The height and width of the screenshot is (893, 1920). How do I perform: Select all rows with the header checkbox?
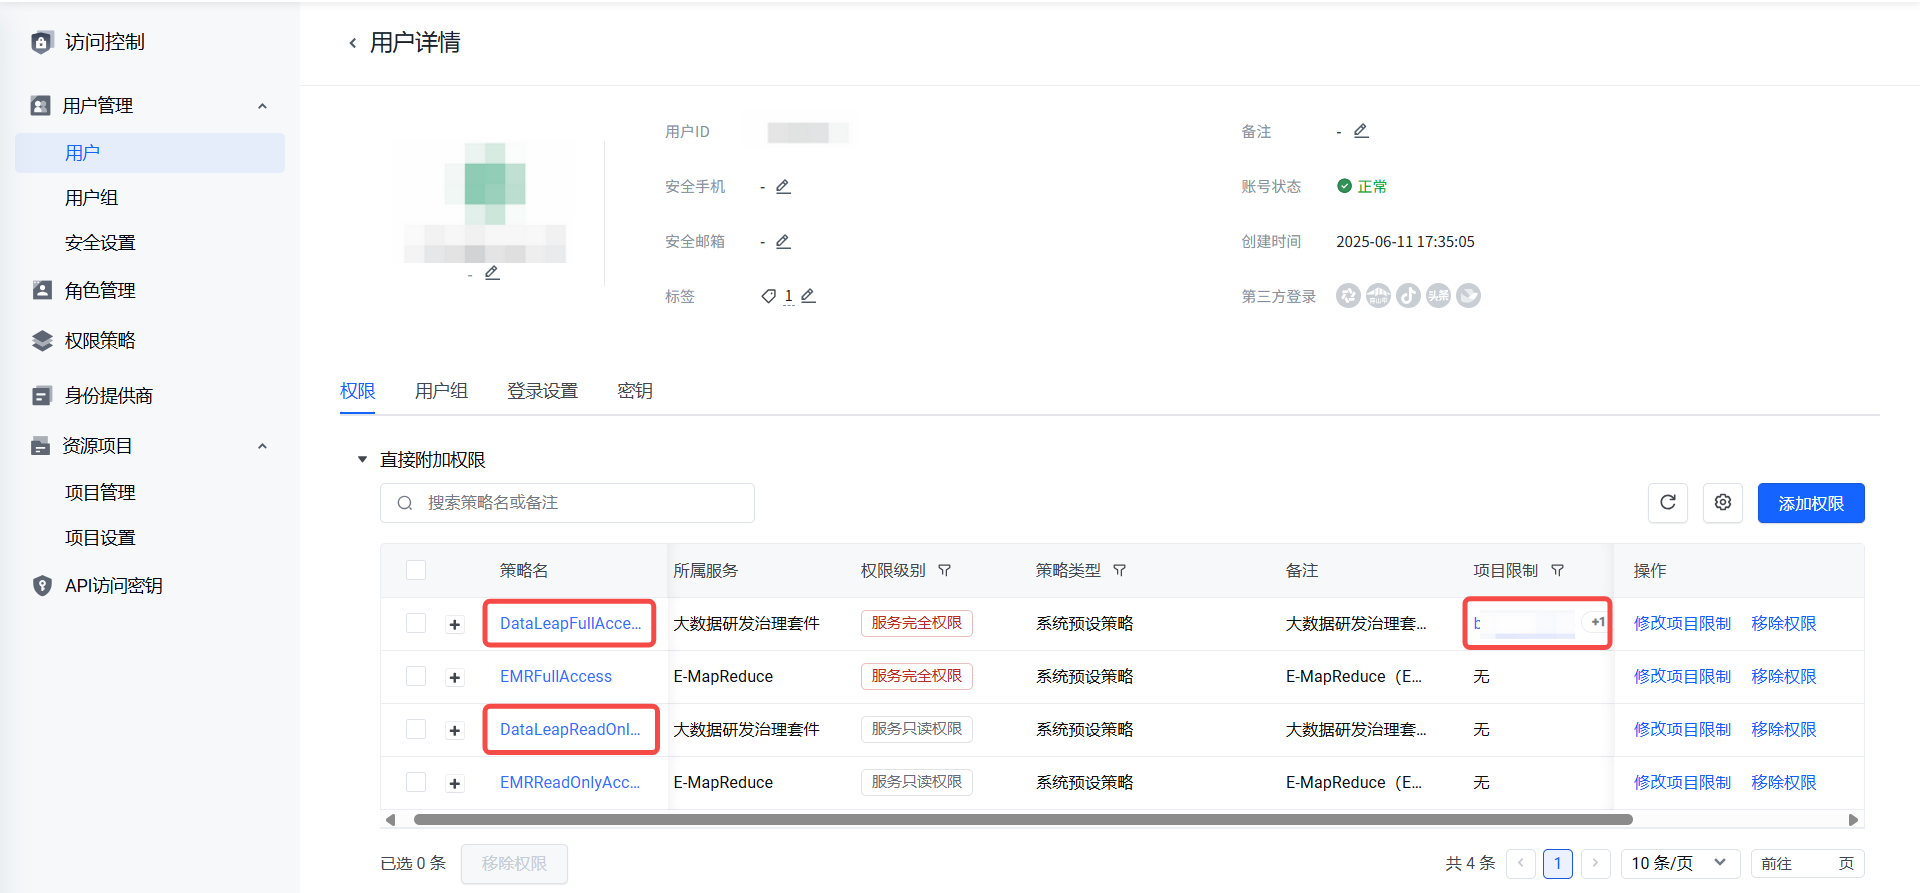coord(416,571)
